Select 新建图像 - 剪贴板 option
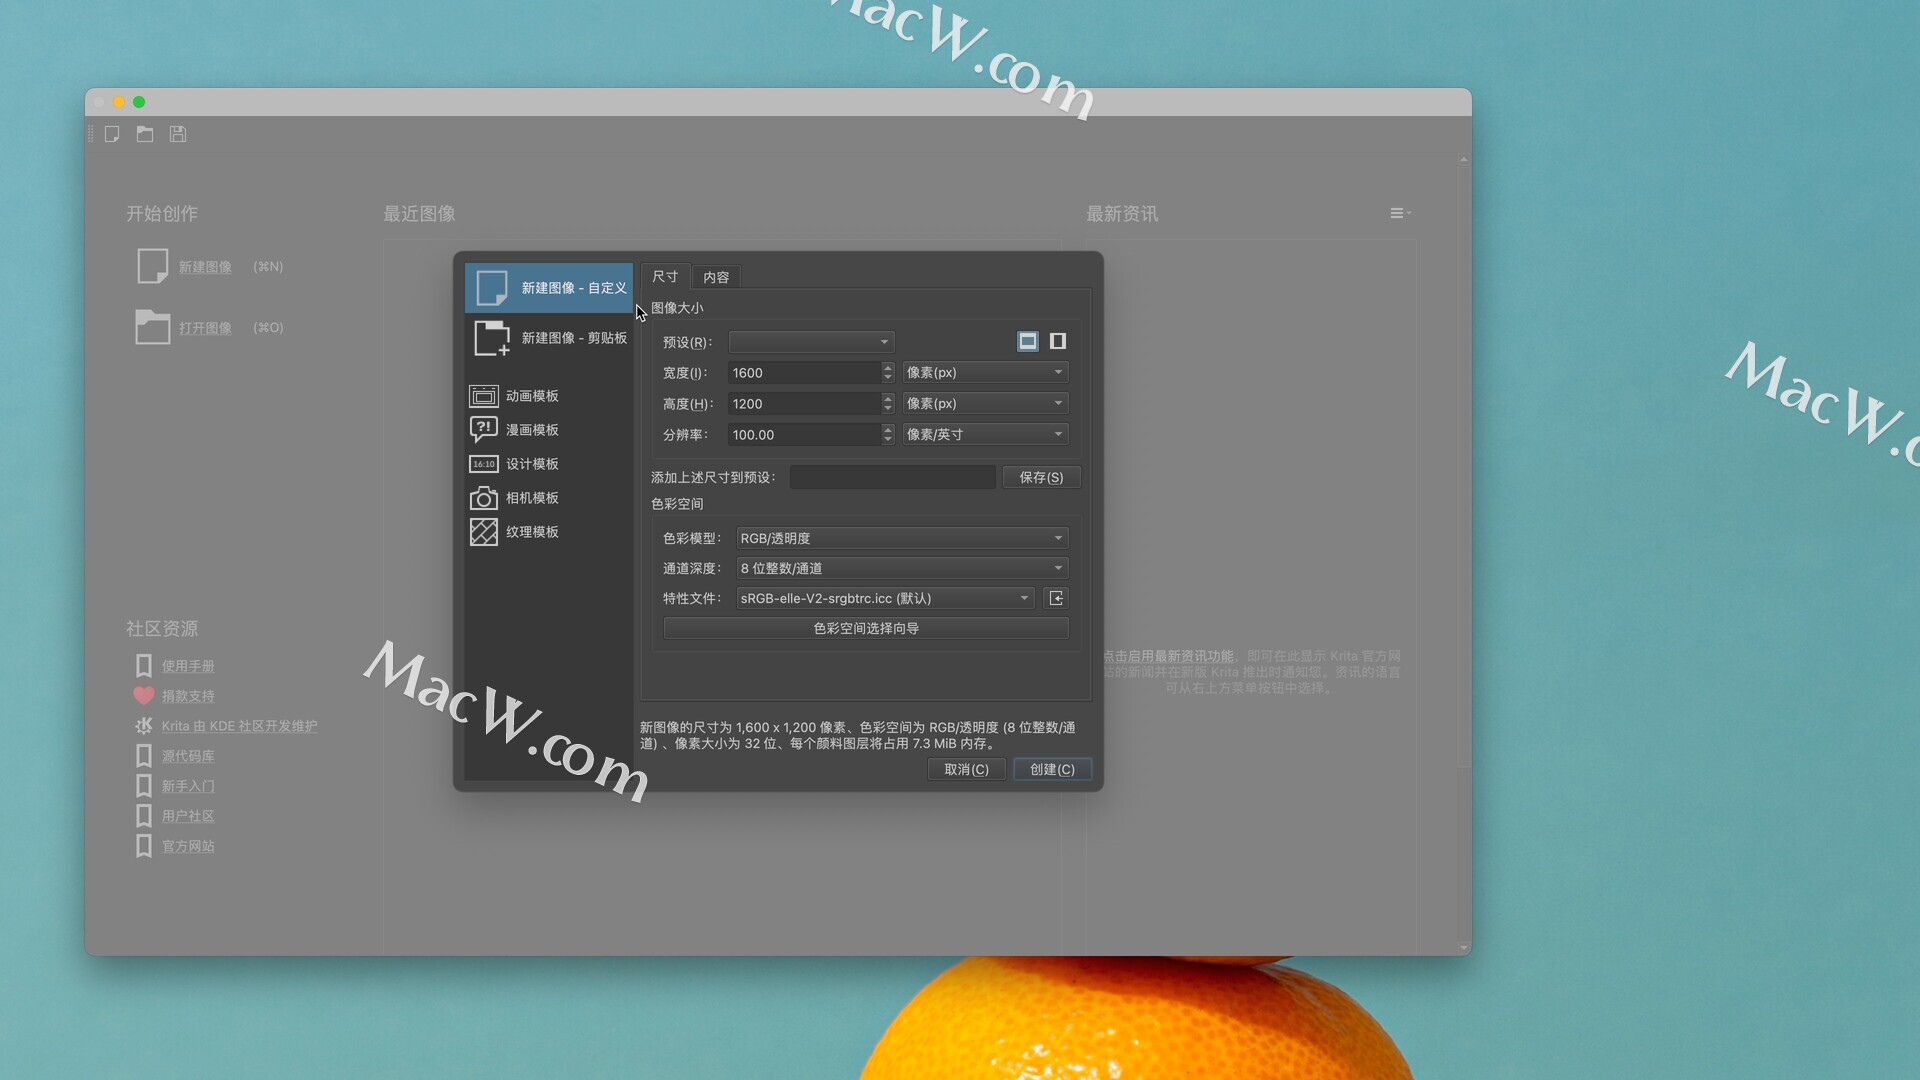This screenshot has width=1920, height=1080. point(549,338)
